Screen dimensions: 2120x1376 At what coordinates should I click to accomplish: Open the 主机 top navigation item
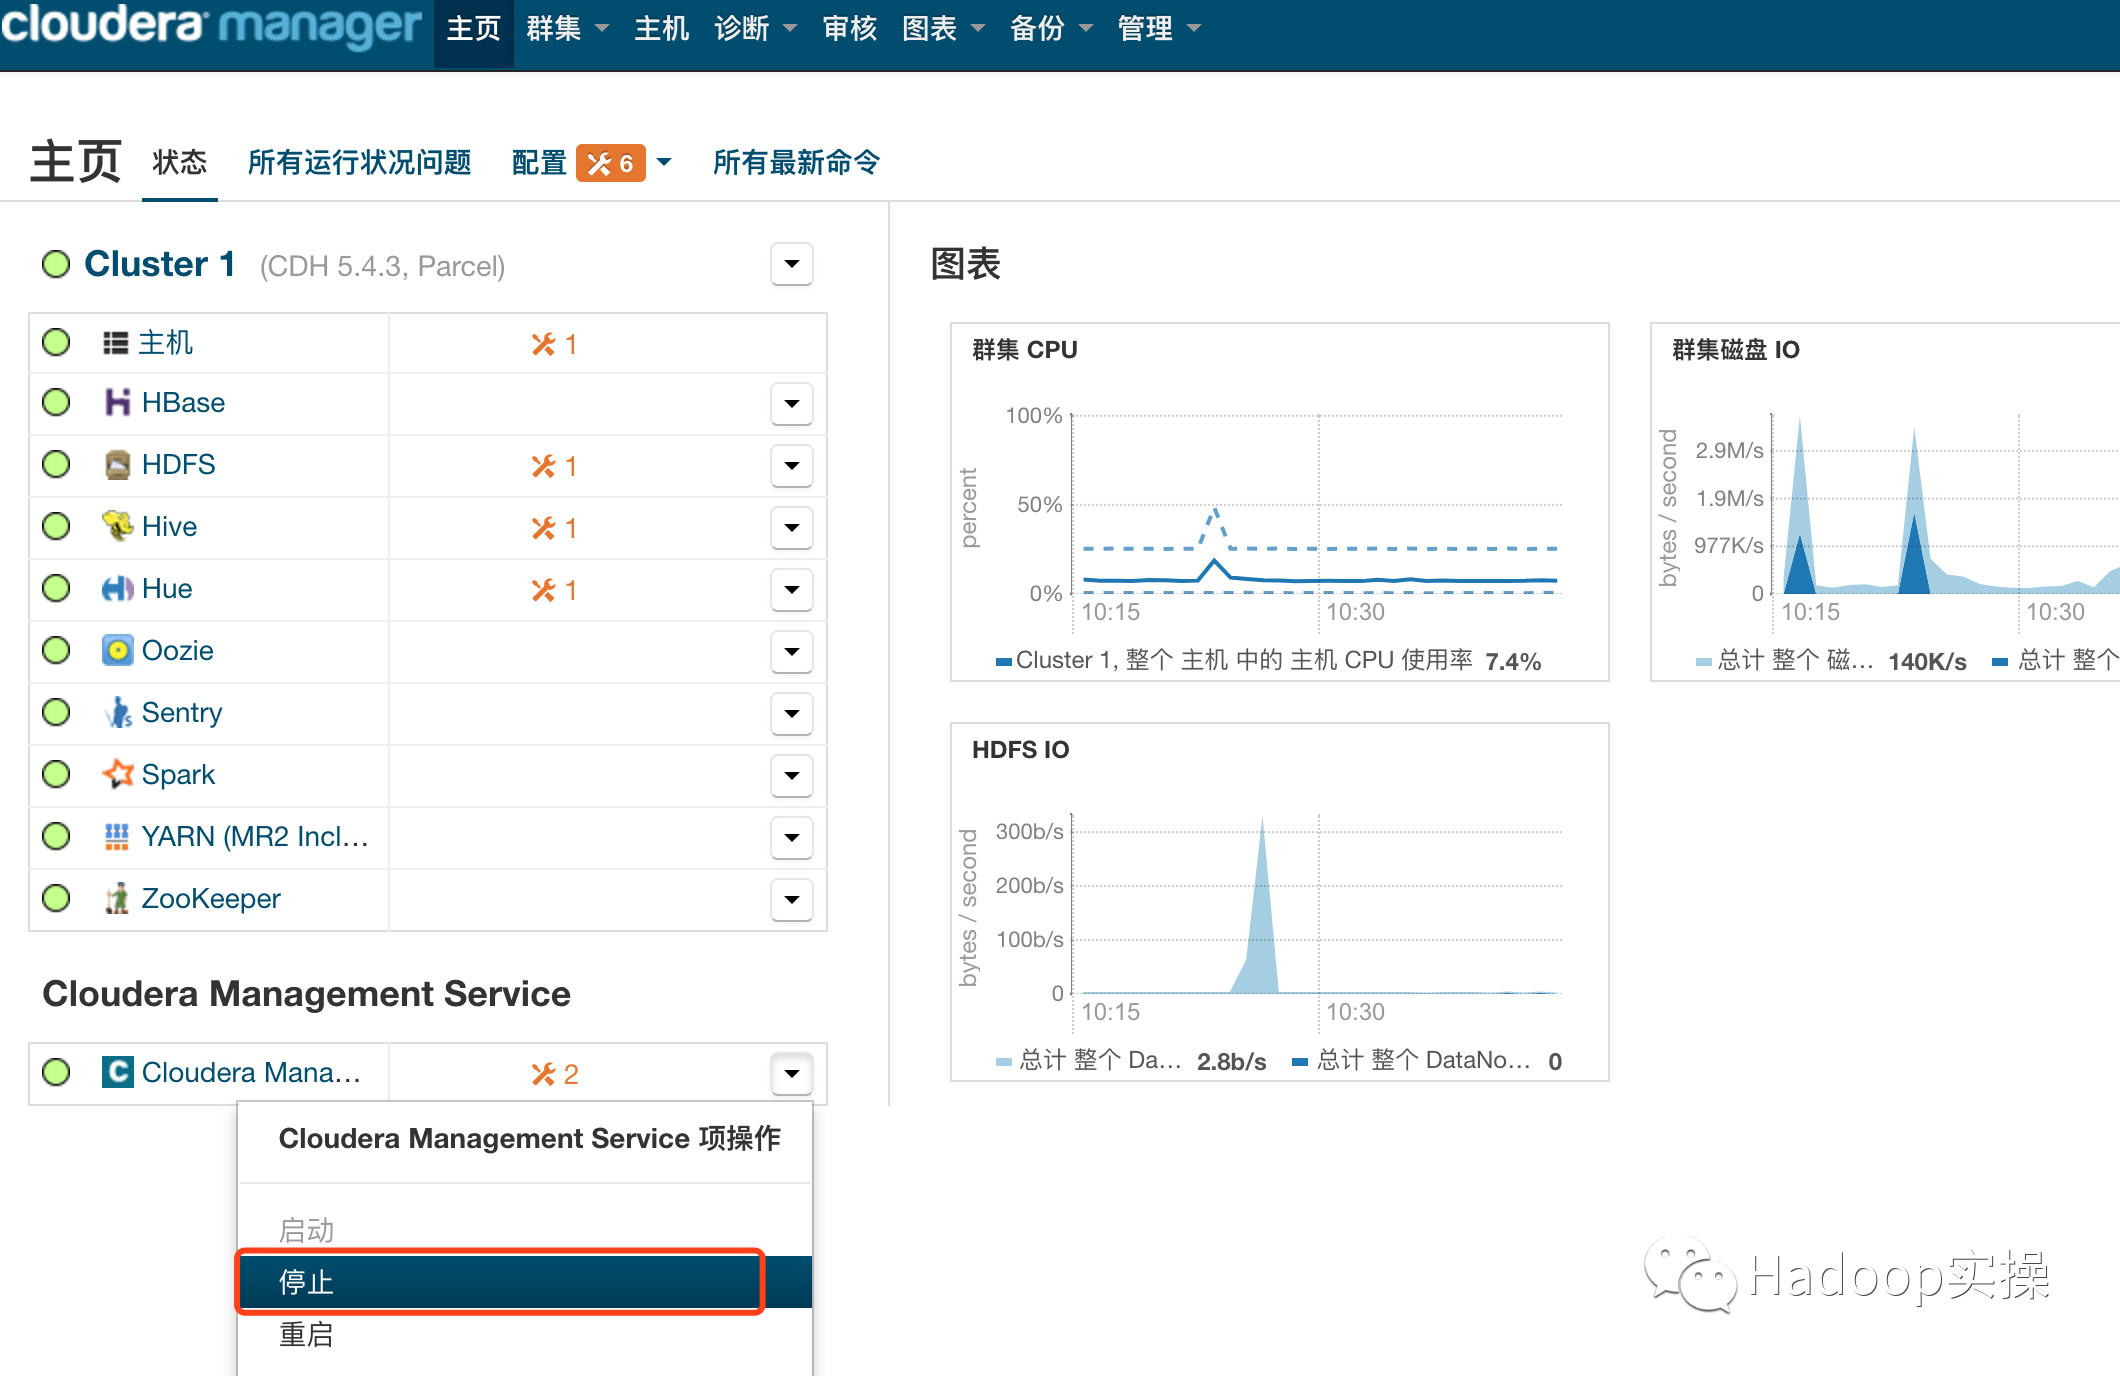pos(662,29)
